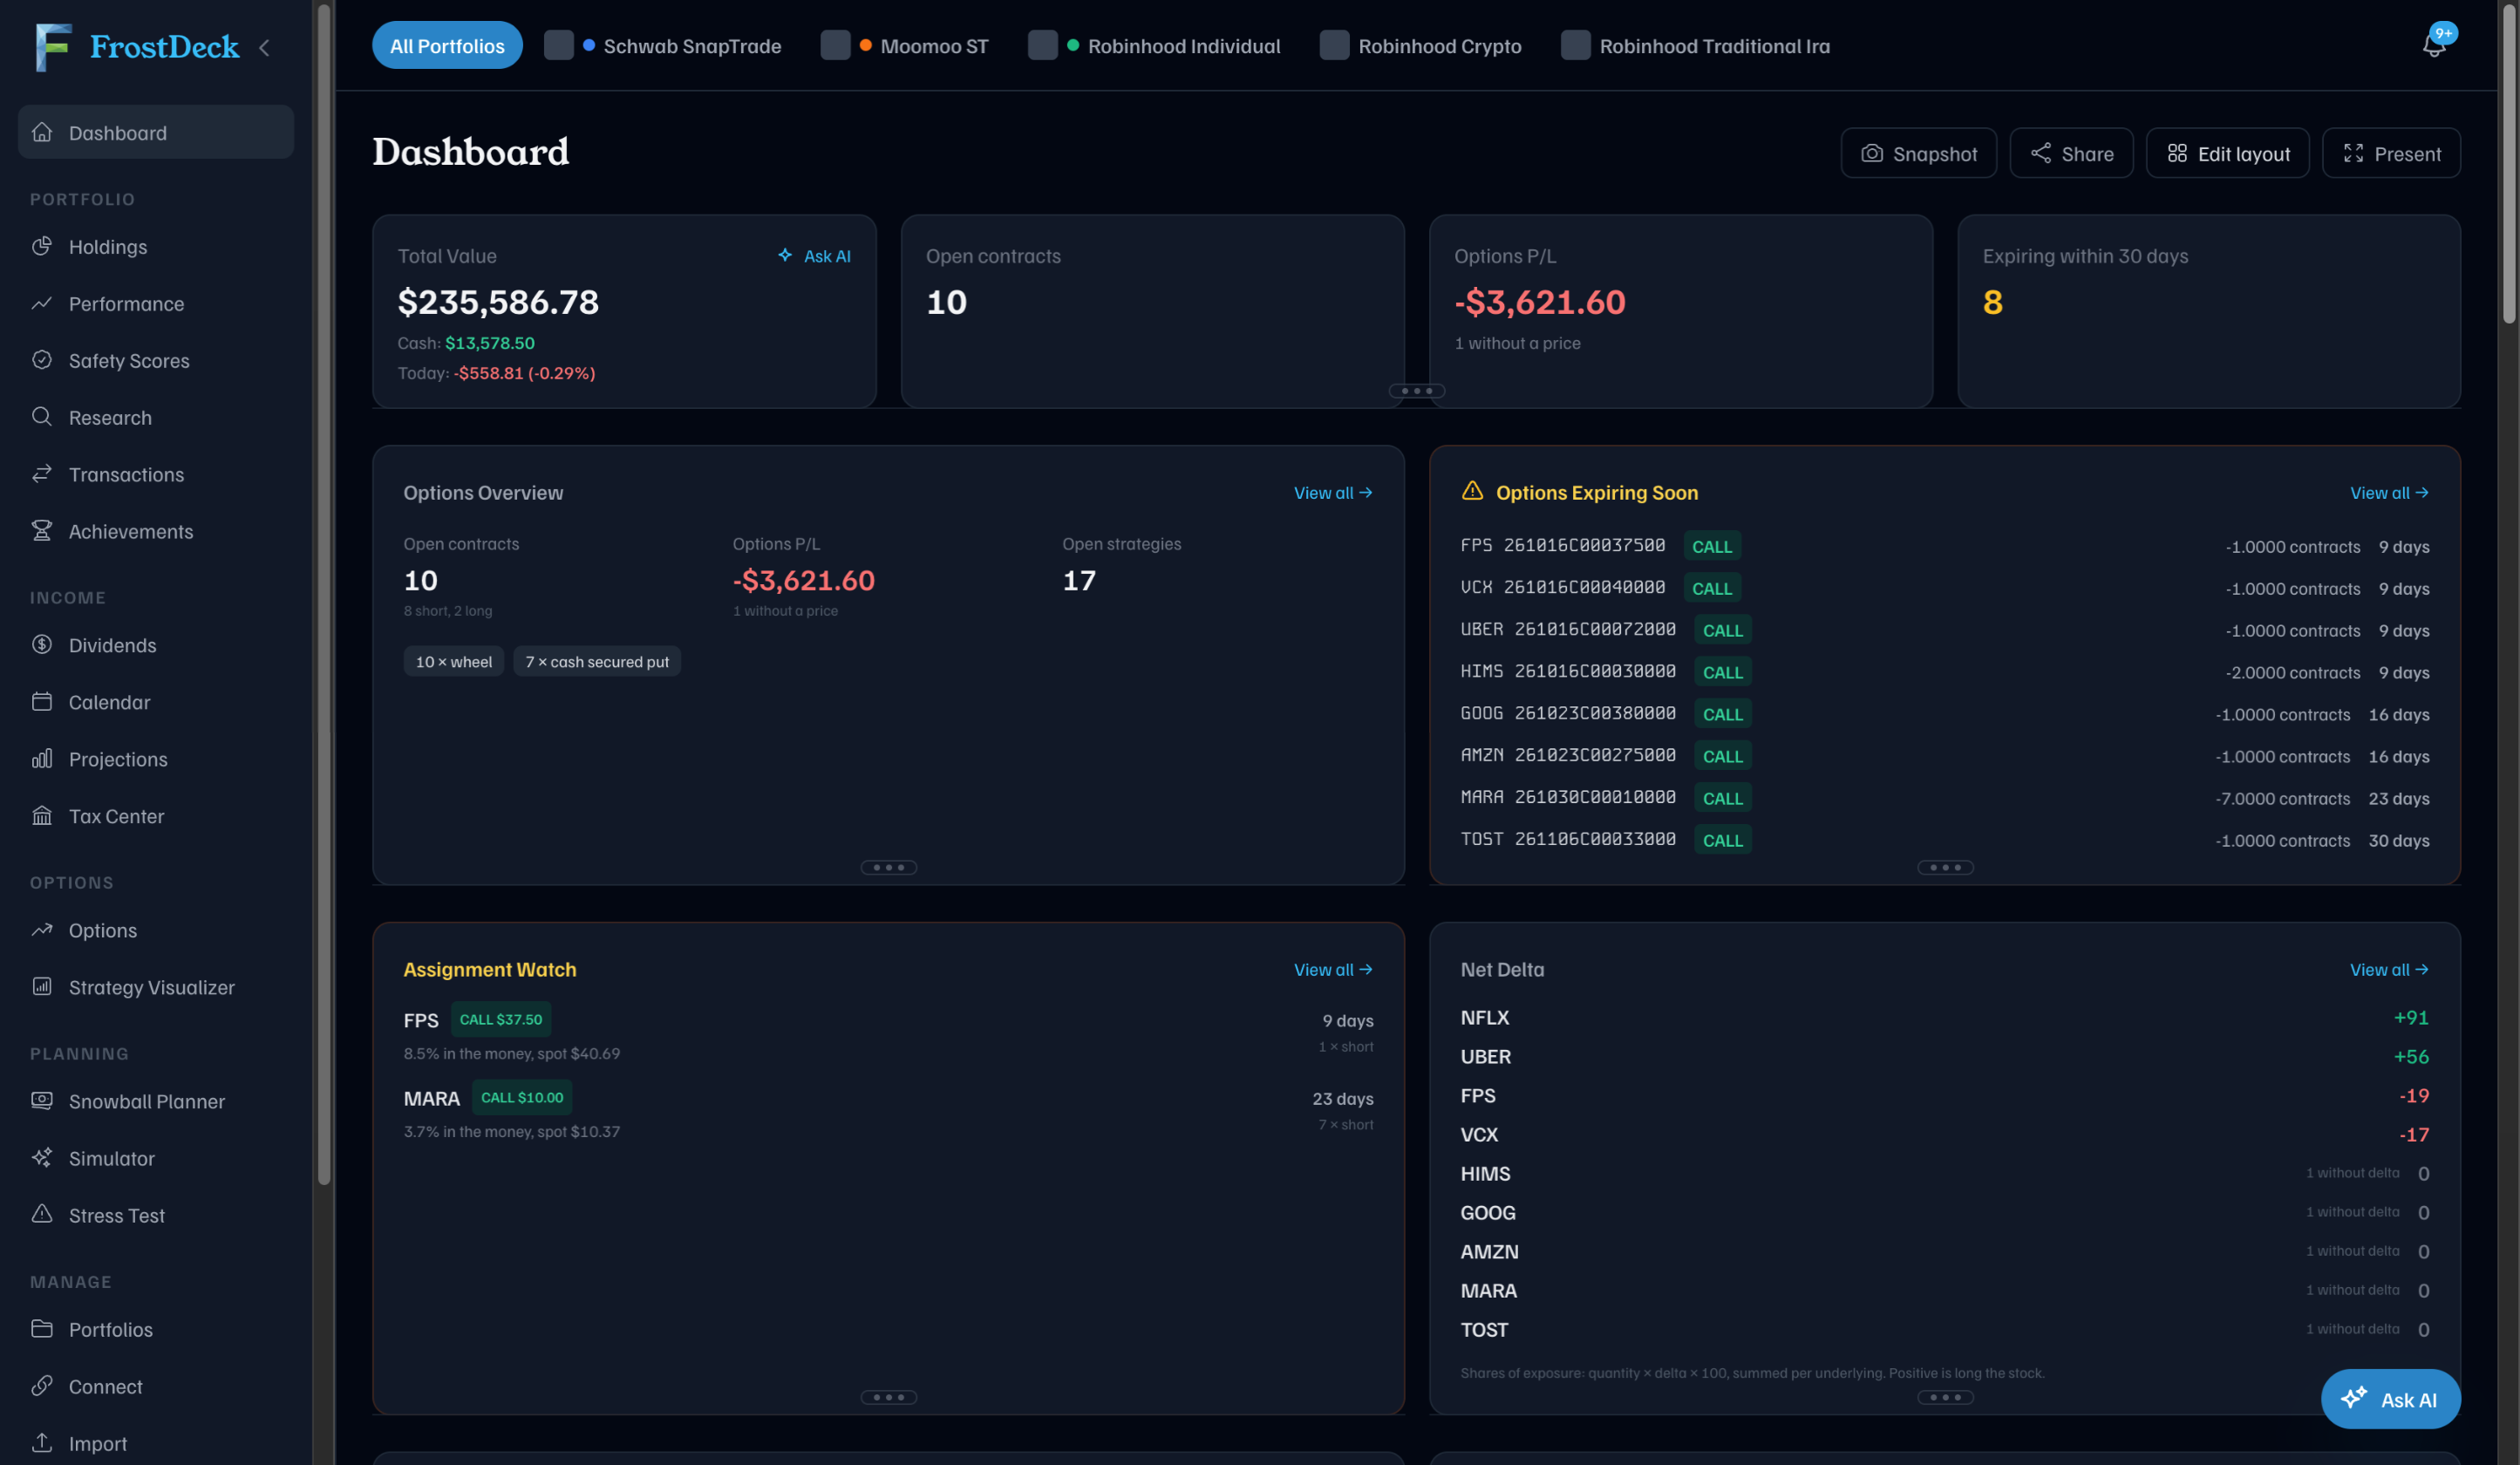Open Dashboard in the sidebar

[156, 132]
